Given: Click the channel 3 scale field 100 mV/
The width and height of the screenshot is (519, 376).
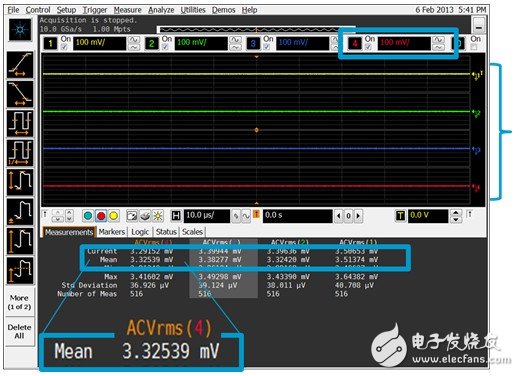Looking at the screenshot, I should [303, 43].
